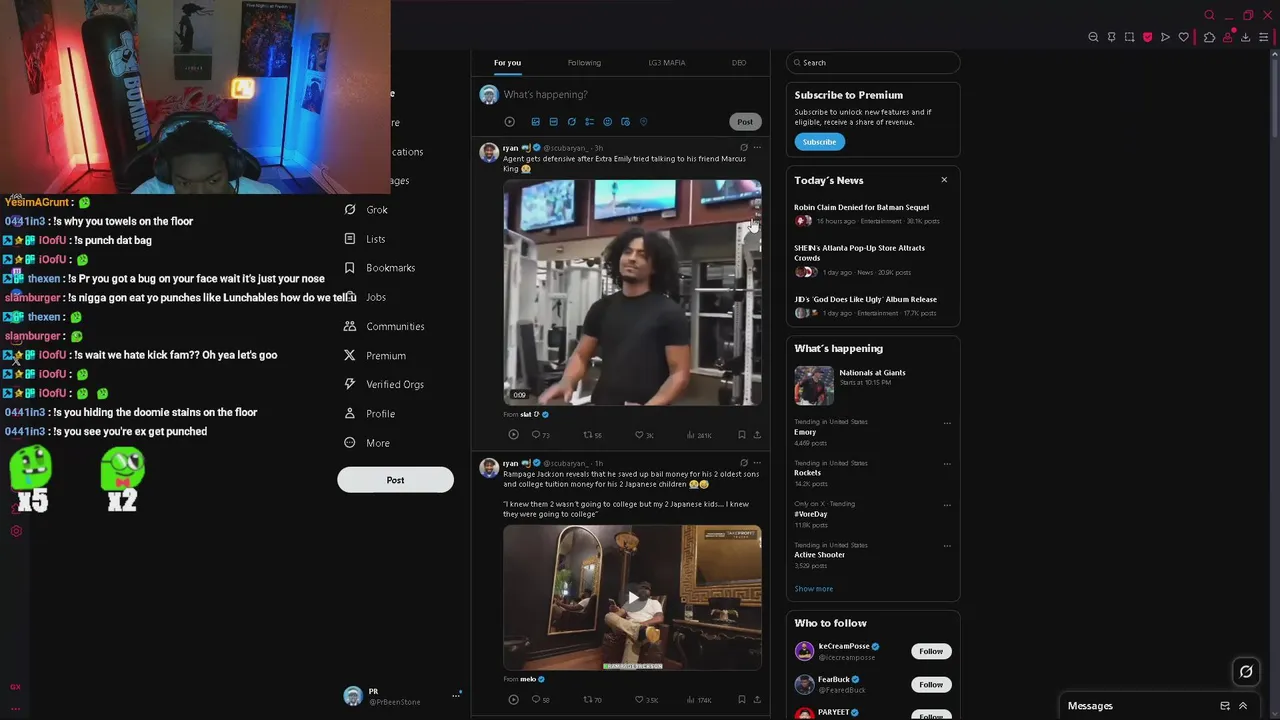Open the browser account profile icon

tap(1227, 37)
